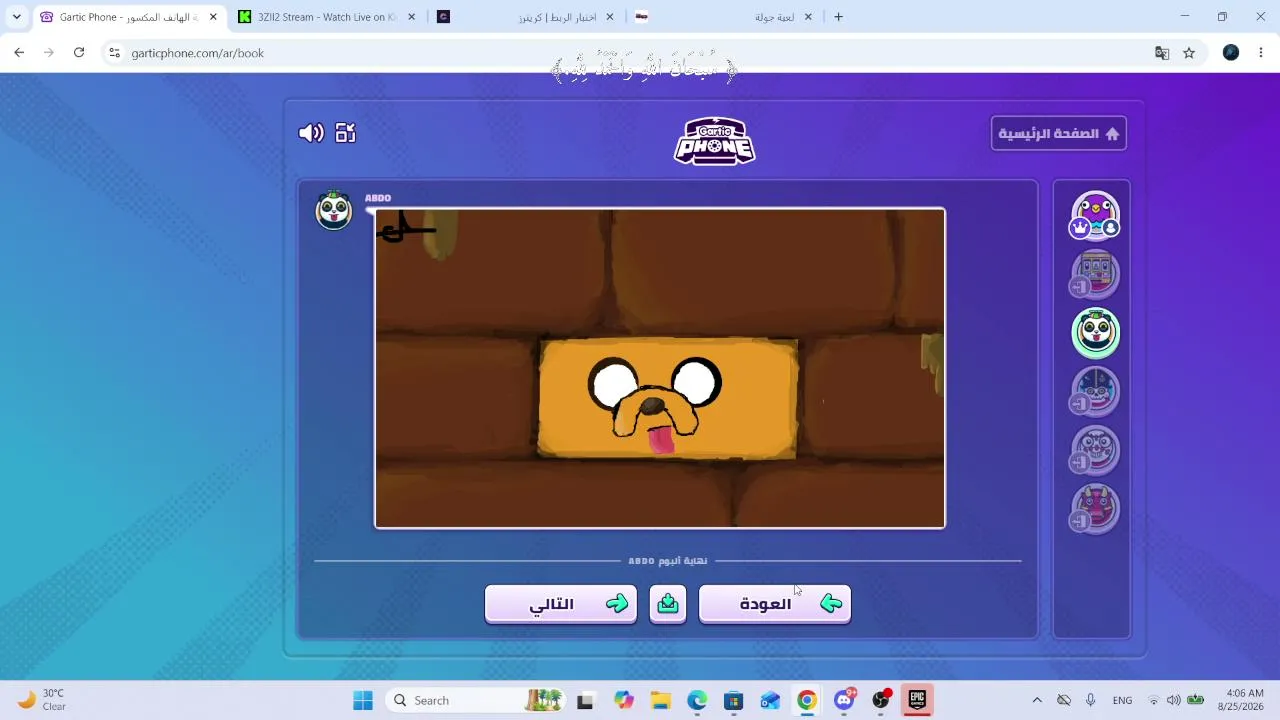This screenshot has height=720, width=1280.
Task: Launch Copilot from the taskbar
Action: point(624,701)
